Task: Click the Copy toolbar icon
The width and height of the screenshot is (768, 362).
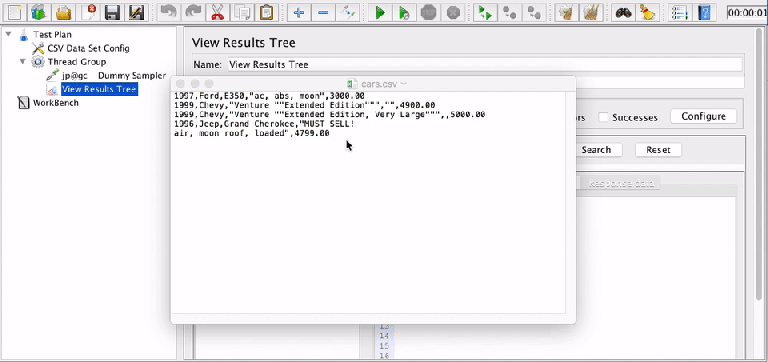Action: (241, 12)
